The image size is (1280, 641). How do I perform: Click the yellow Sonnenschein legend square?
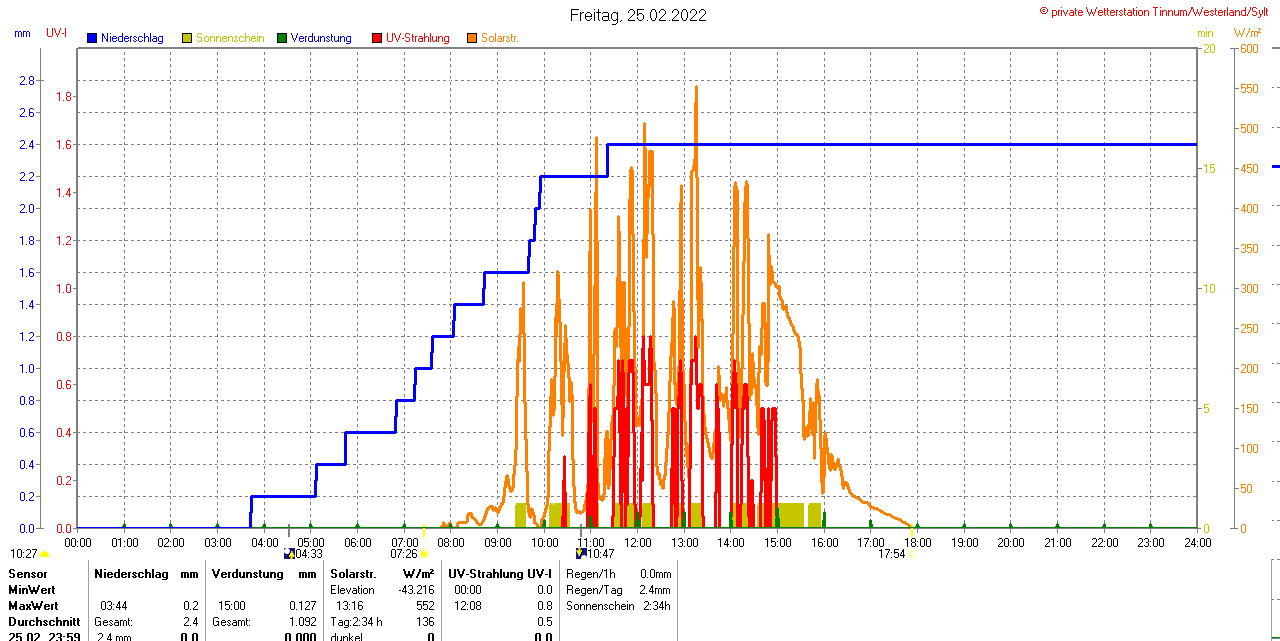point(187,38)
